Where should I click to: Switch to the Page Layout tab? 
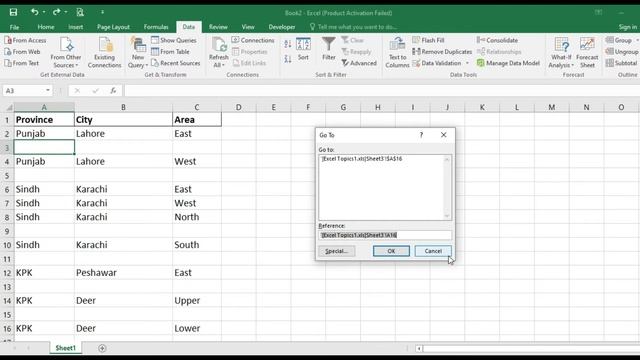tap(113, 27)
